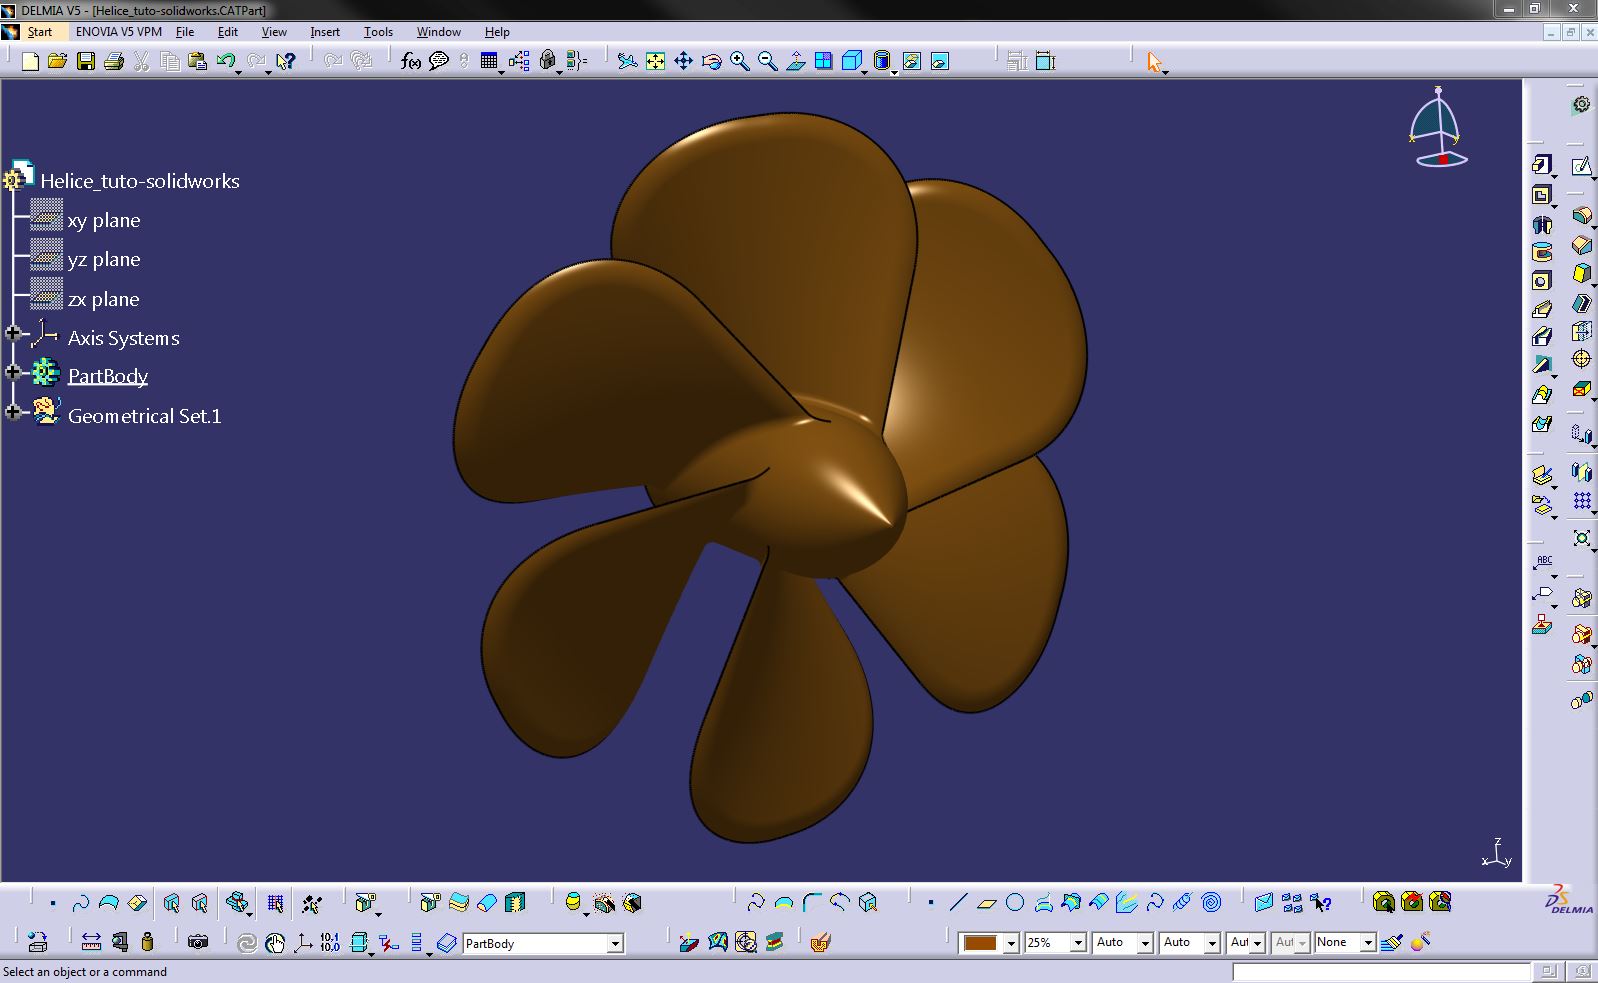Screen dimensions: 1598x983
Task: Open the View menu
Action: [x=274, y=32]
